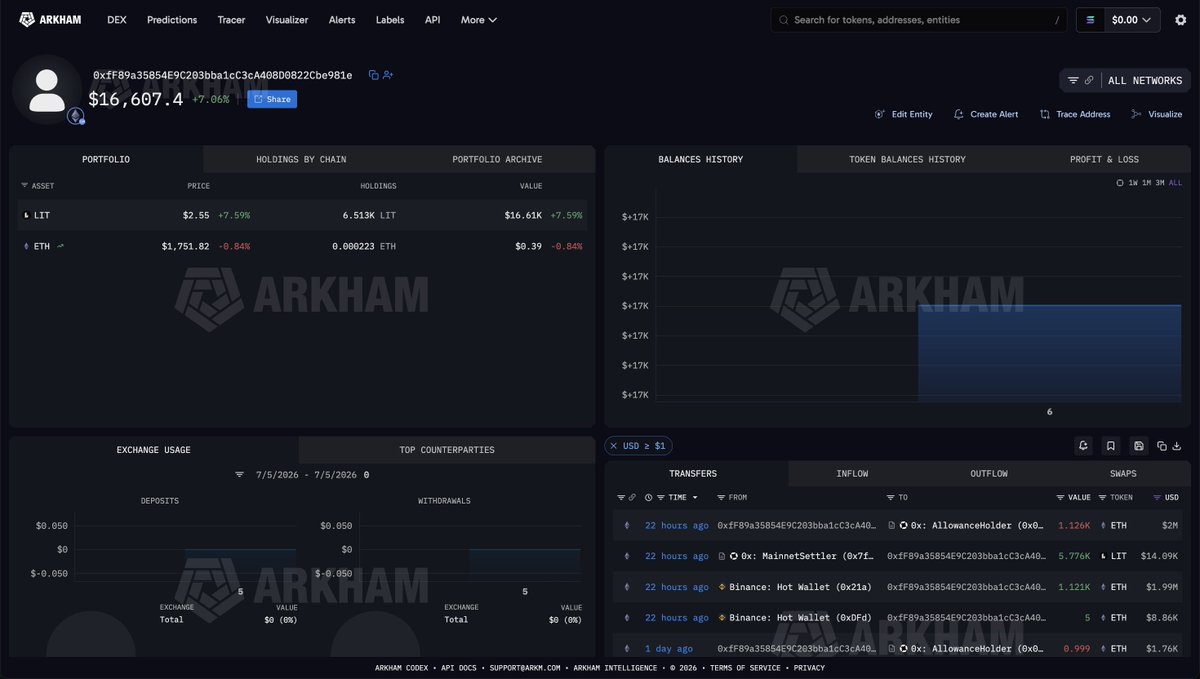Open the API Docs footer link
This screenshot has width=1200, height=679.
461,668
